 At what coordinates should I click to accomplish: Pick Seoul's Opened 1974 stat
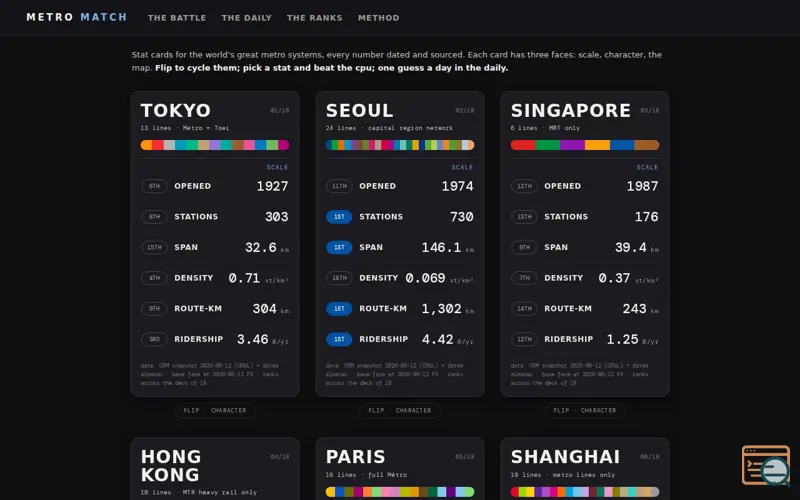click(399, 186)
